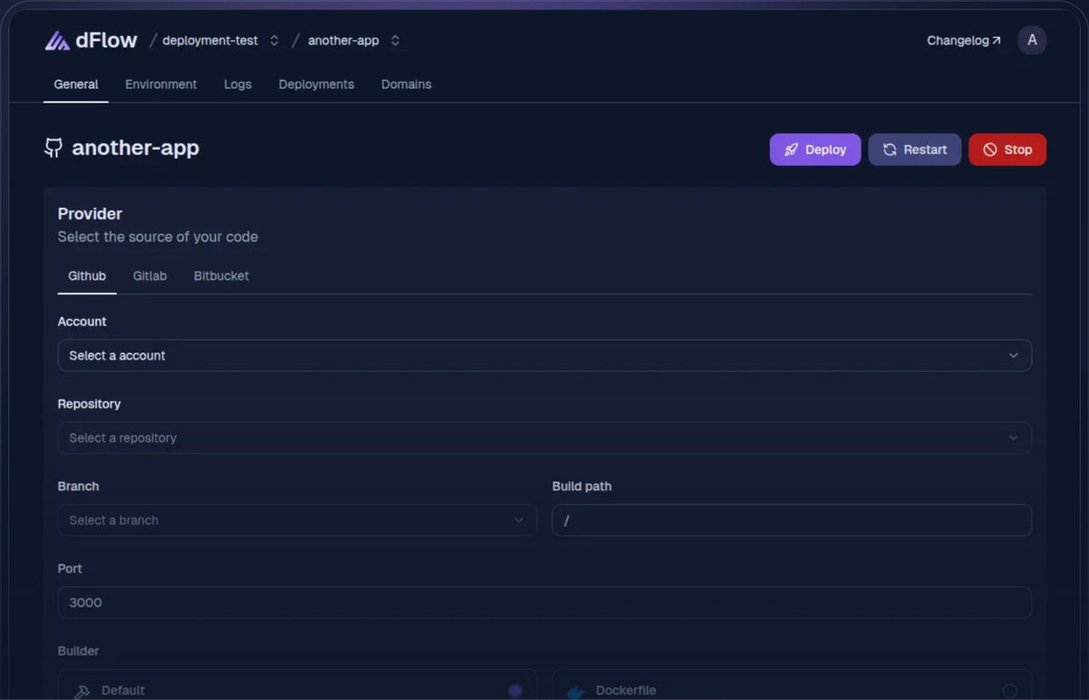Click the GitHub icon beside another-app title
The width and height of the screenshot is (1089, 700).
(x=53, y=147)
